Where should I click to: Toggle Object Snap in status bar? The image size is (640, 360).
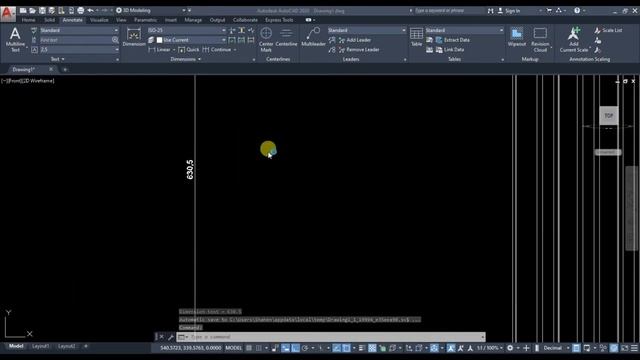(346, 348)
